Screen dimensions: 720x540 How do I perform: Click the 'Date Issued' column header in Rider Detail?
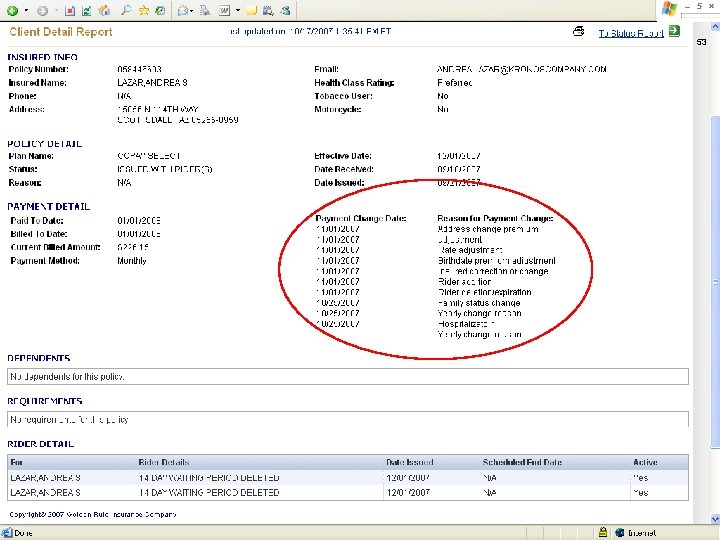pyautogui.click(x=410, y=462)
